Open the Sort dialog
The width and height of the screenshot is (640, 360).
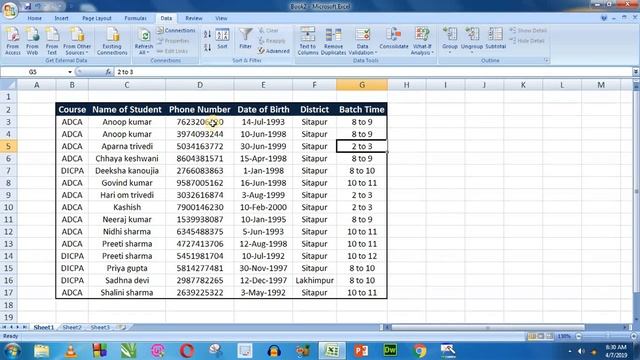coord(222,39)
